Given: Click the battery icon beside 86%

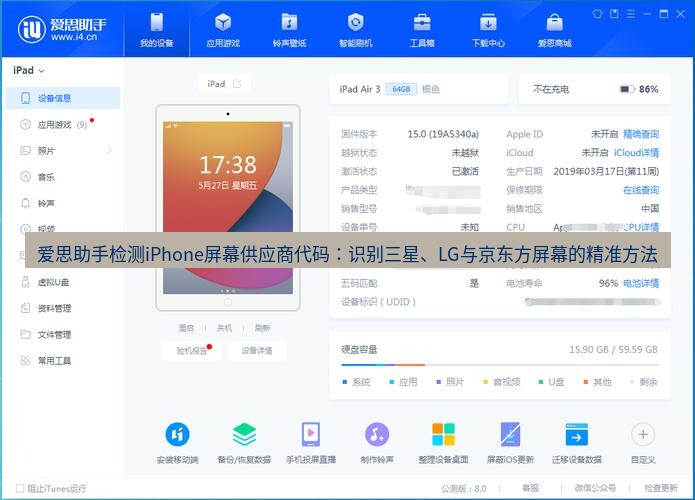Looking at the screenshot, I should 627,90.
